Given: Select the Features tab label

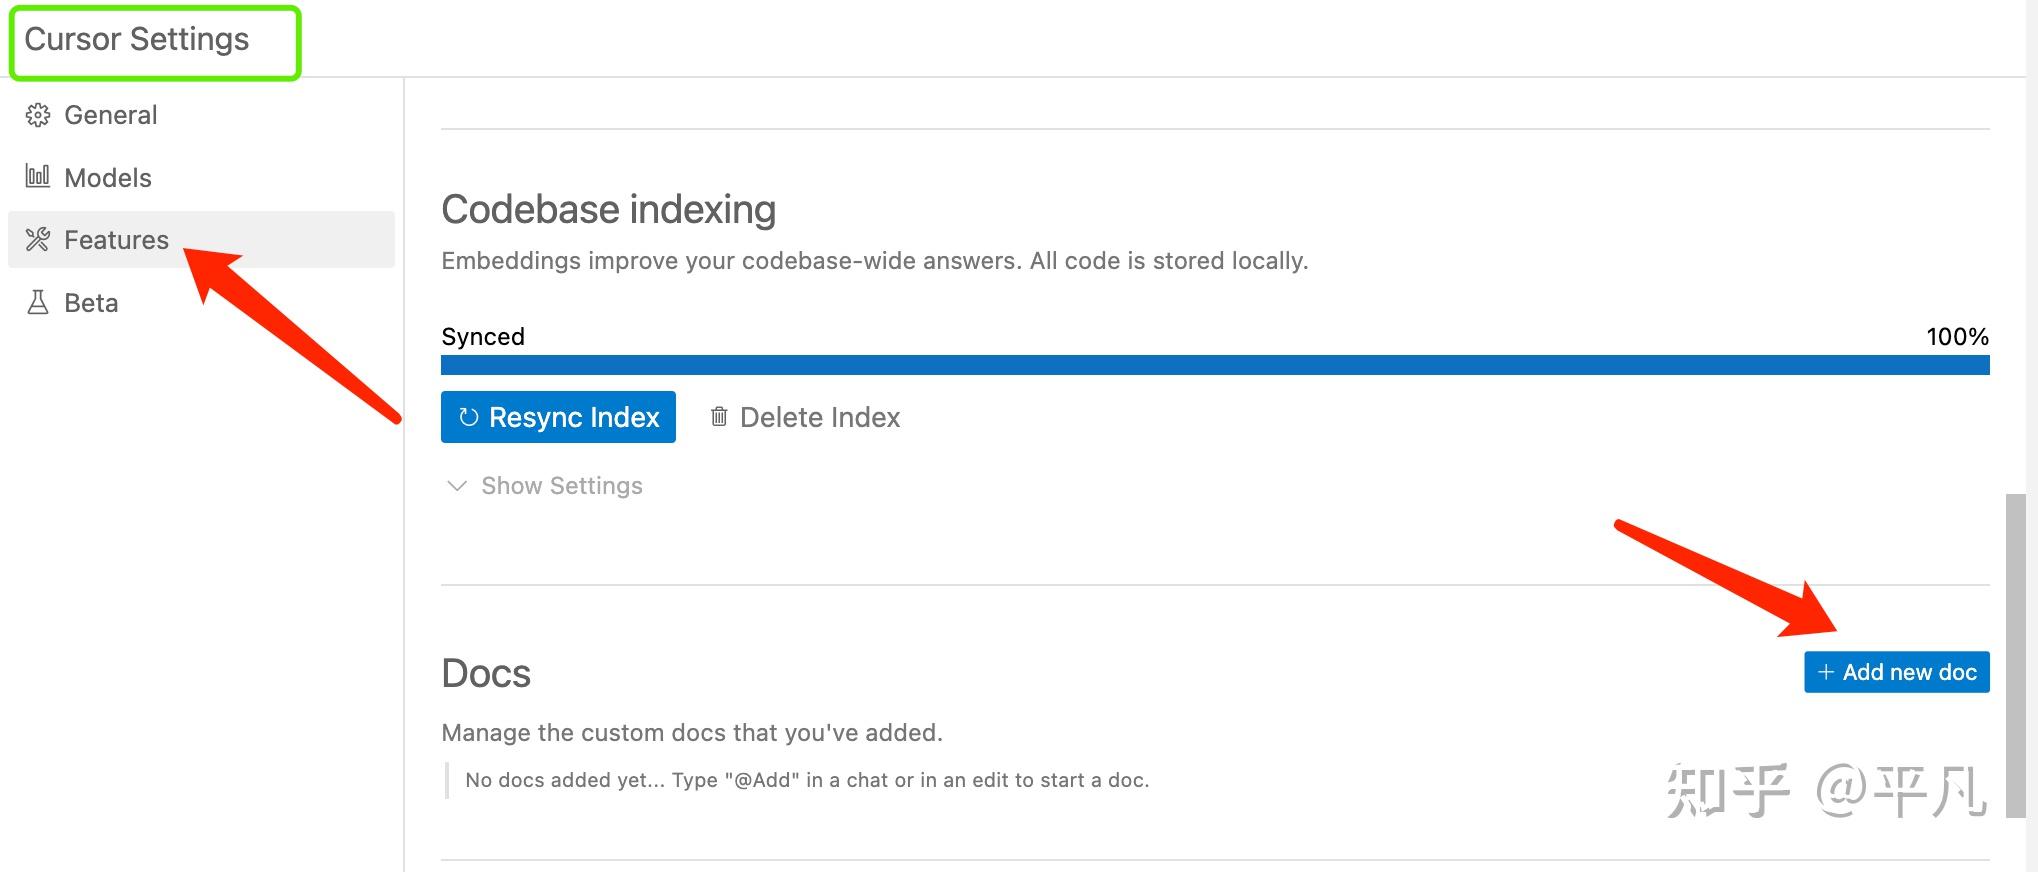Looking at the screenshot, I should [117, 240].
